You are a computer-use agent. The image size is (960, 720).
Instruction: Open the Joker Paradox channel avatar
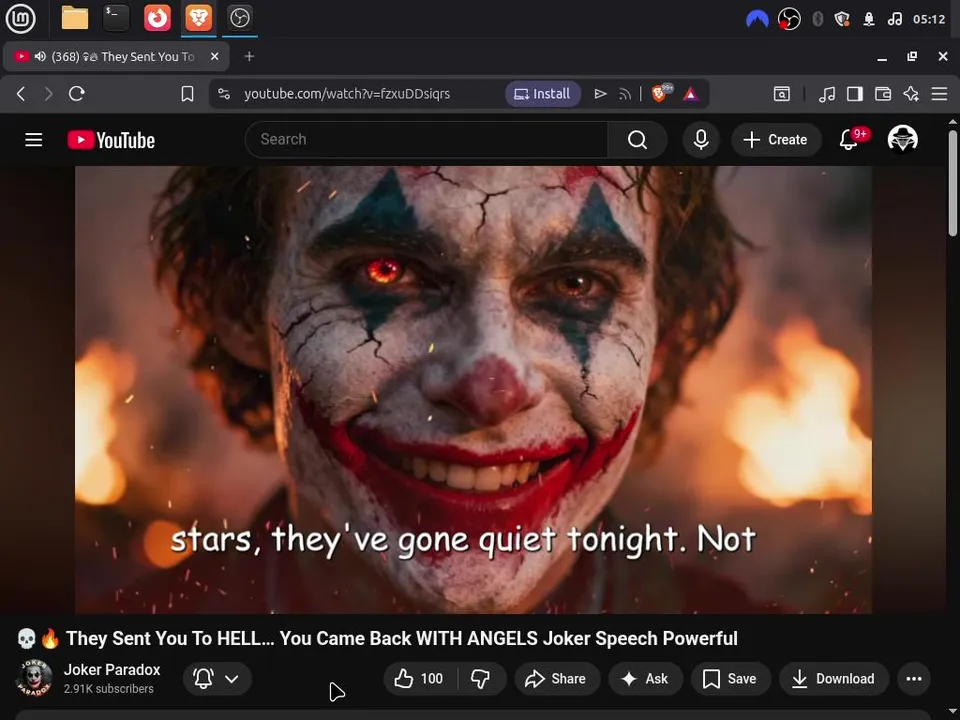(34, 678)
